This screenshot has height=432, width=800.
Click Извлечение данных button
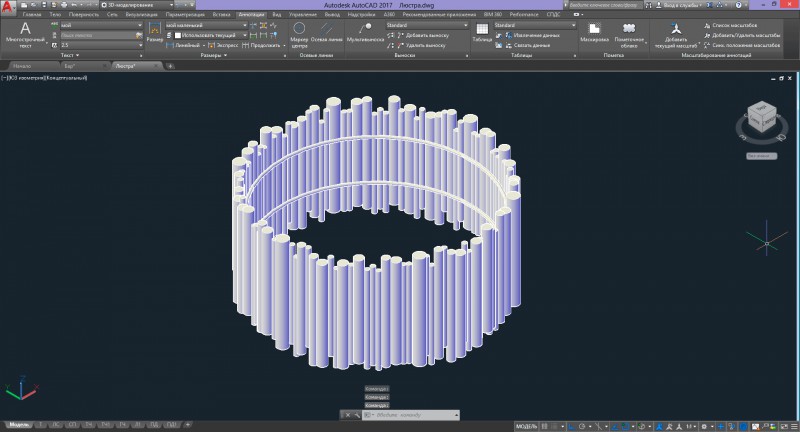529,35
